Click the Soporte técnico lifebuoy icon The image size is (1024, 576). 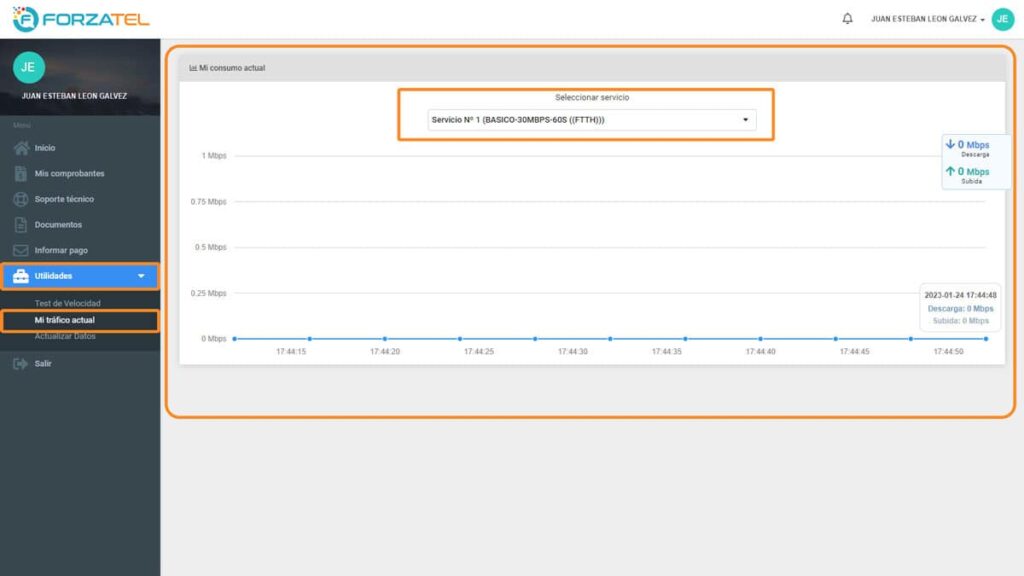21,199
